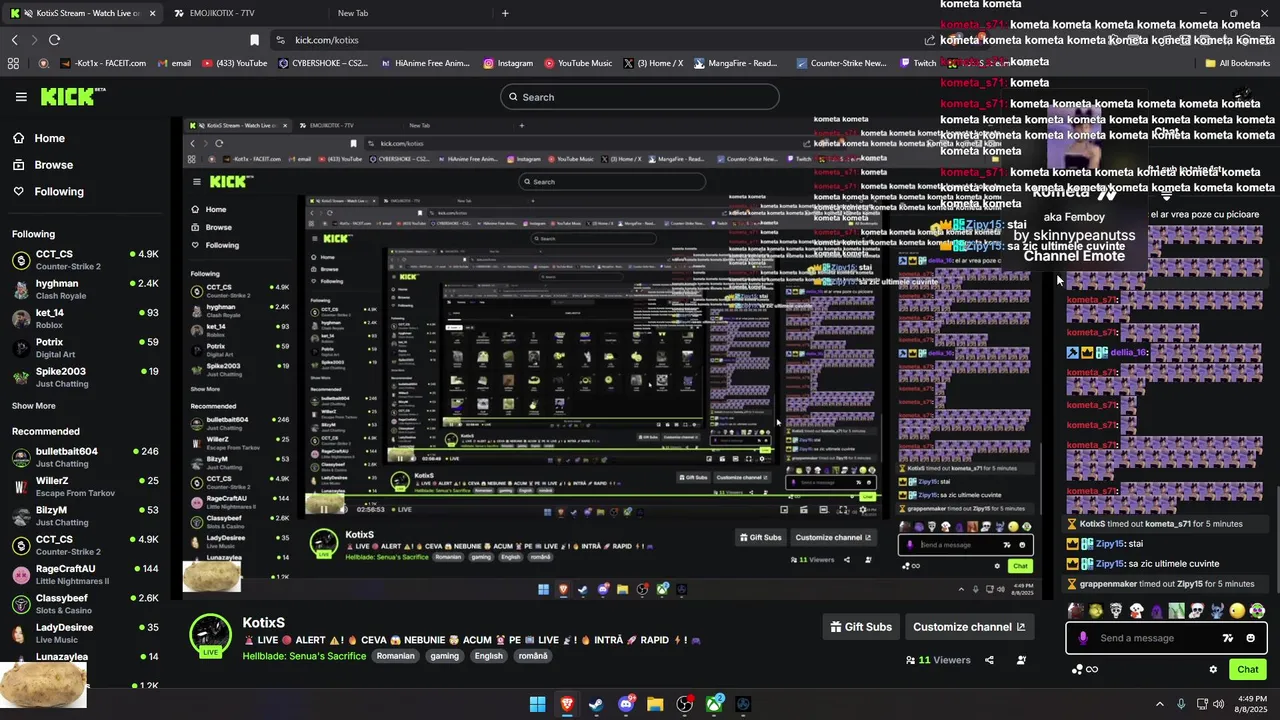1280x720 pixels.
Task: Click the Romanian stream tag
Action: point(395,656)
